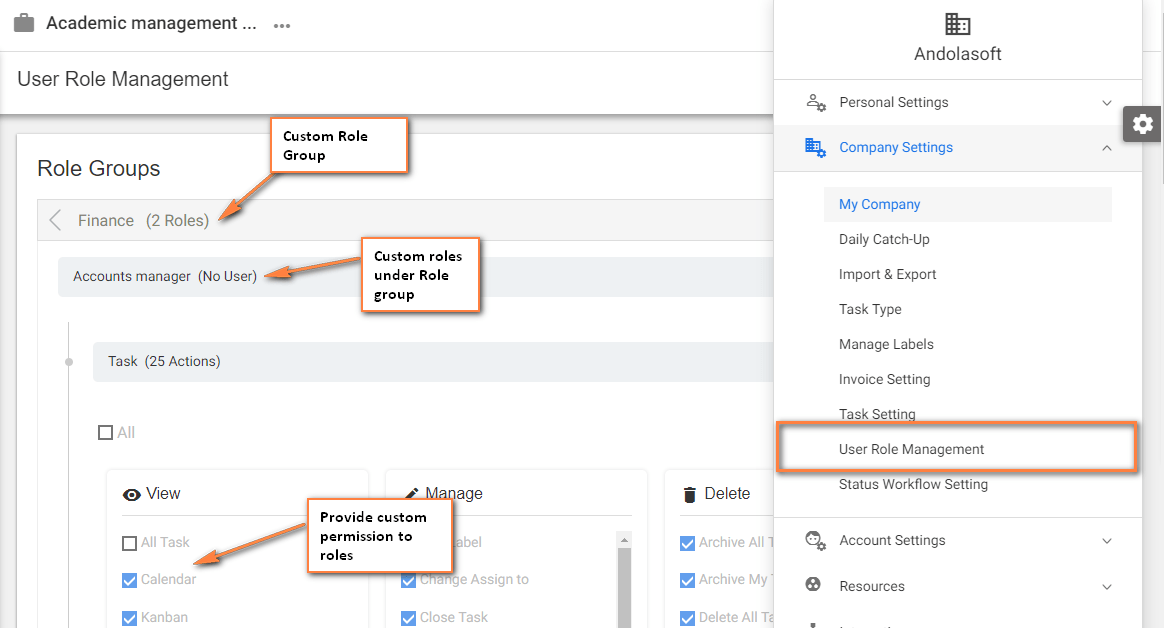Click Account Settings label

pyautogui.click(x=892, y=540)
